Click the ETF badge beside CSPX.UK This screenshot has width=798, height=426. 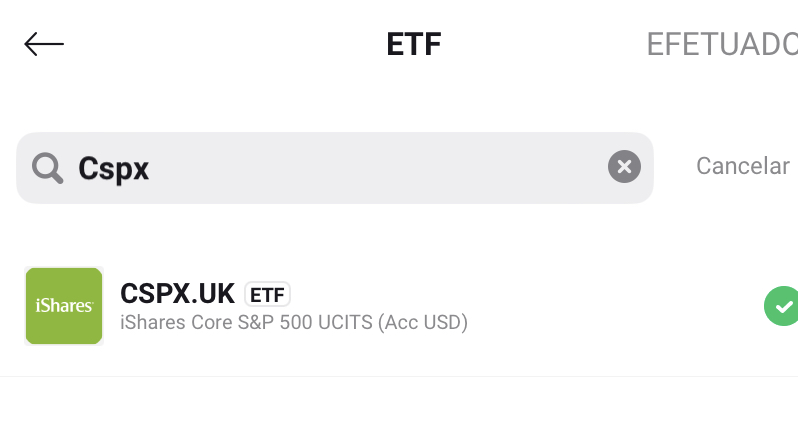pos(267,294)
